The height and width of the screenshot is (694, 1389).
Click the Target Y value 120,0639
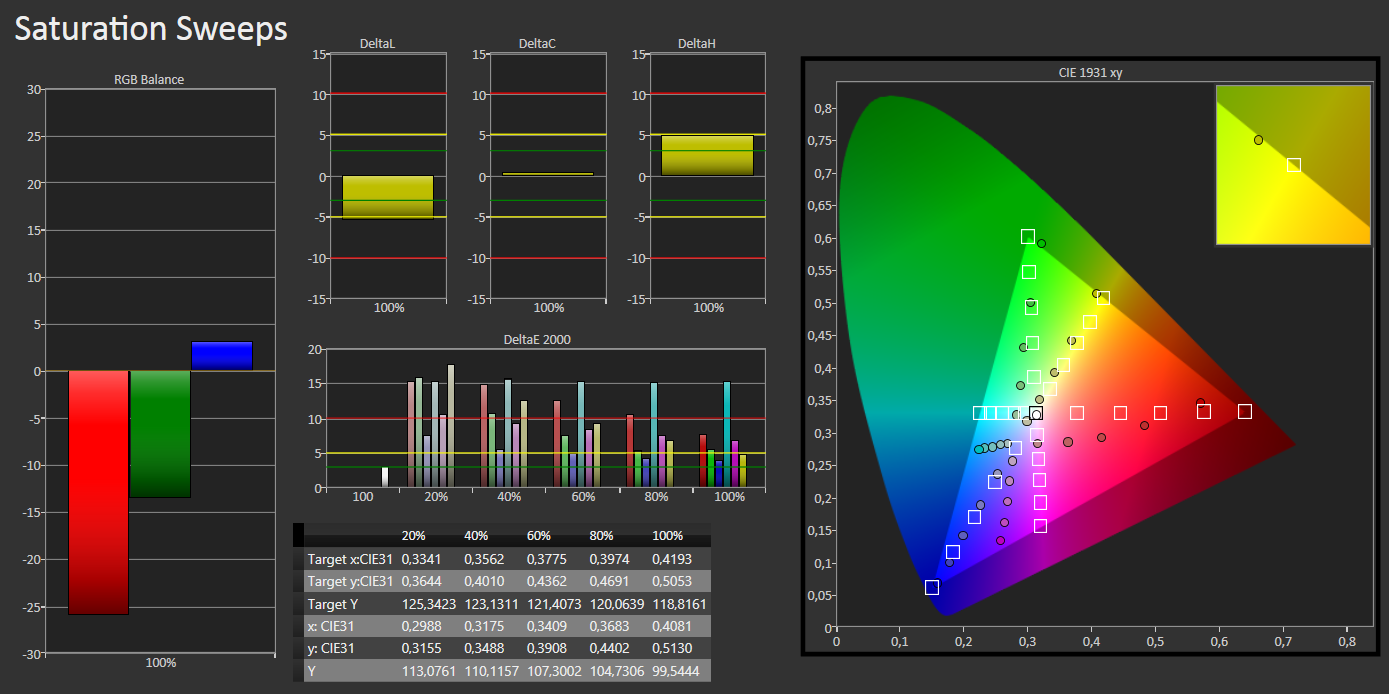[x=617, y=603]
